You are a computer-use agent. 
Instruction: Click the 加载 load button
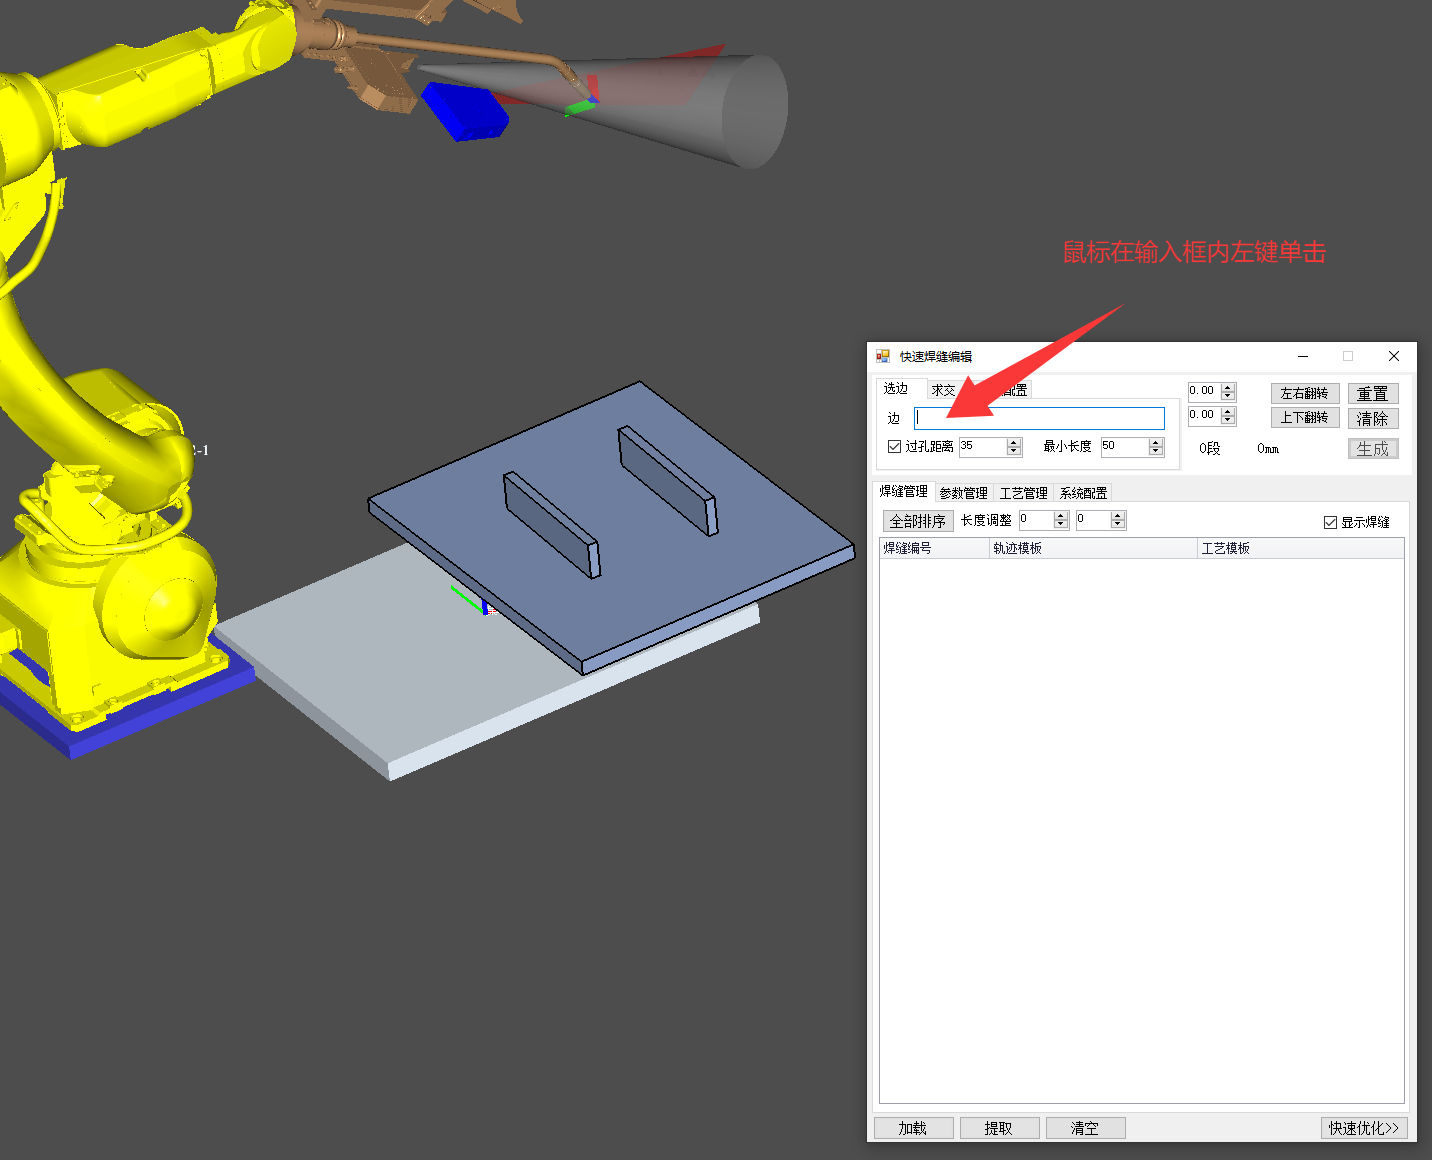pyautogui.click(x=913, y=1128)
